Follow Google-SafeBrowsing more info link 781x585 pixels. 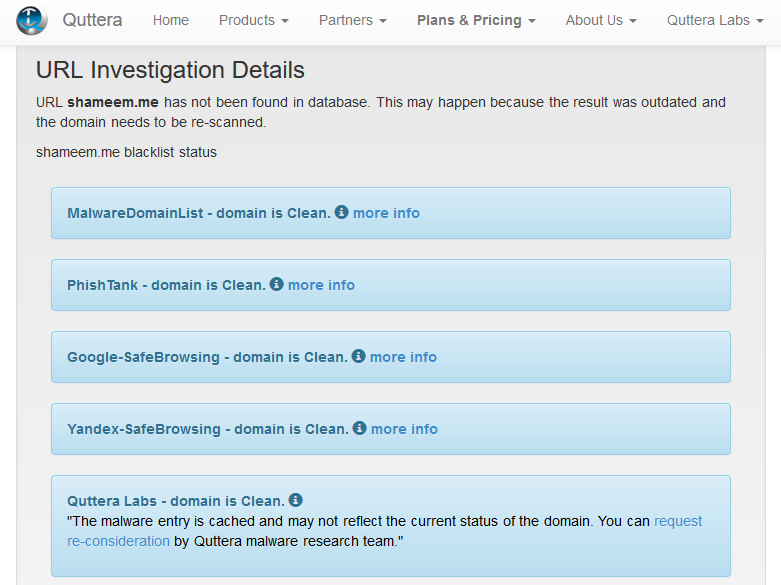[403, 357]
